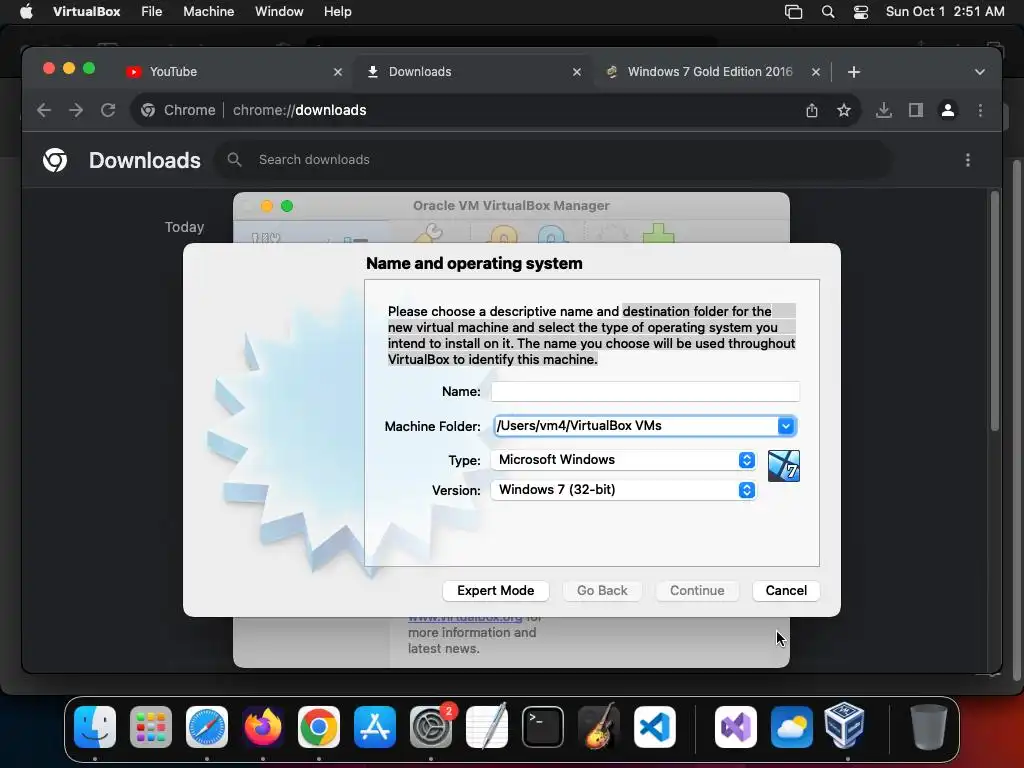Open the Machine menu
The height and width of the screenshot is (768, 1024).
click(x=208, y=12)
